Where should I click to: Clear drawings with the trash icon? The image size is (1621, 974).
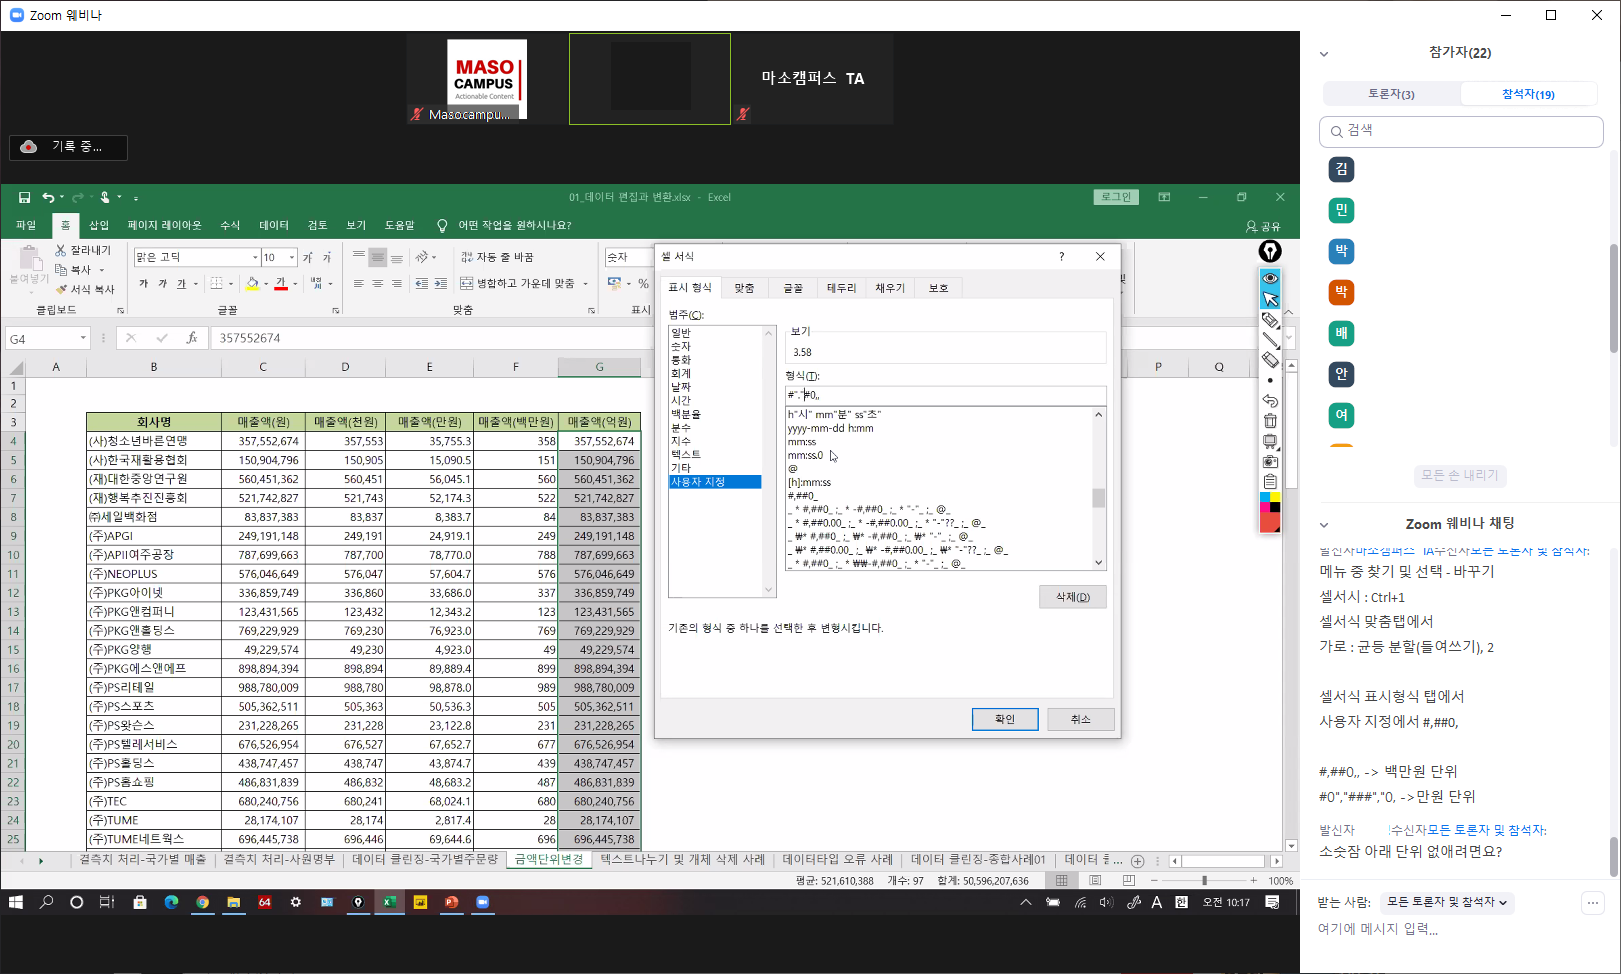1270,421
